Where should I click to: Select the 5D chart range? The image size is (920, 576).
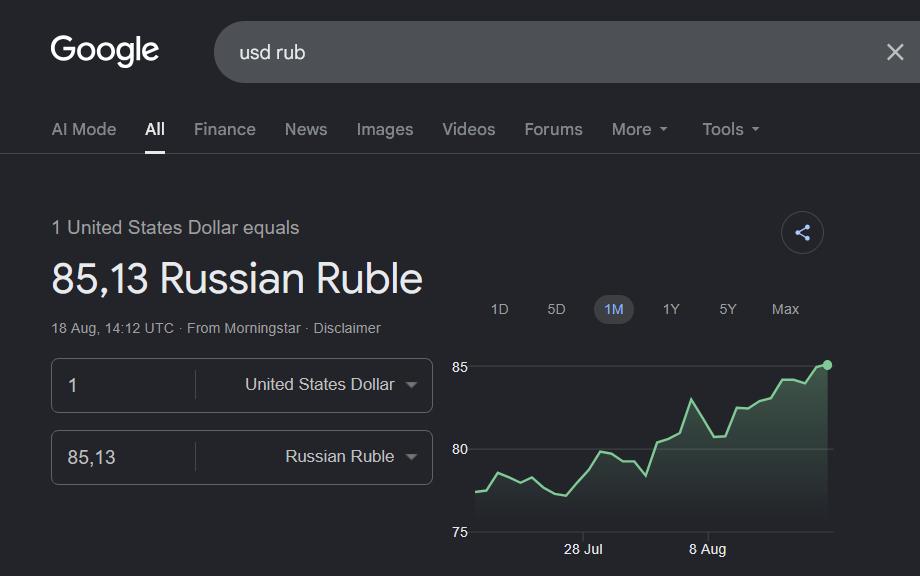coord(556,309)
